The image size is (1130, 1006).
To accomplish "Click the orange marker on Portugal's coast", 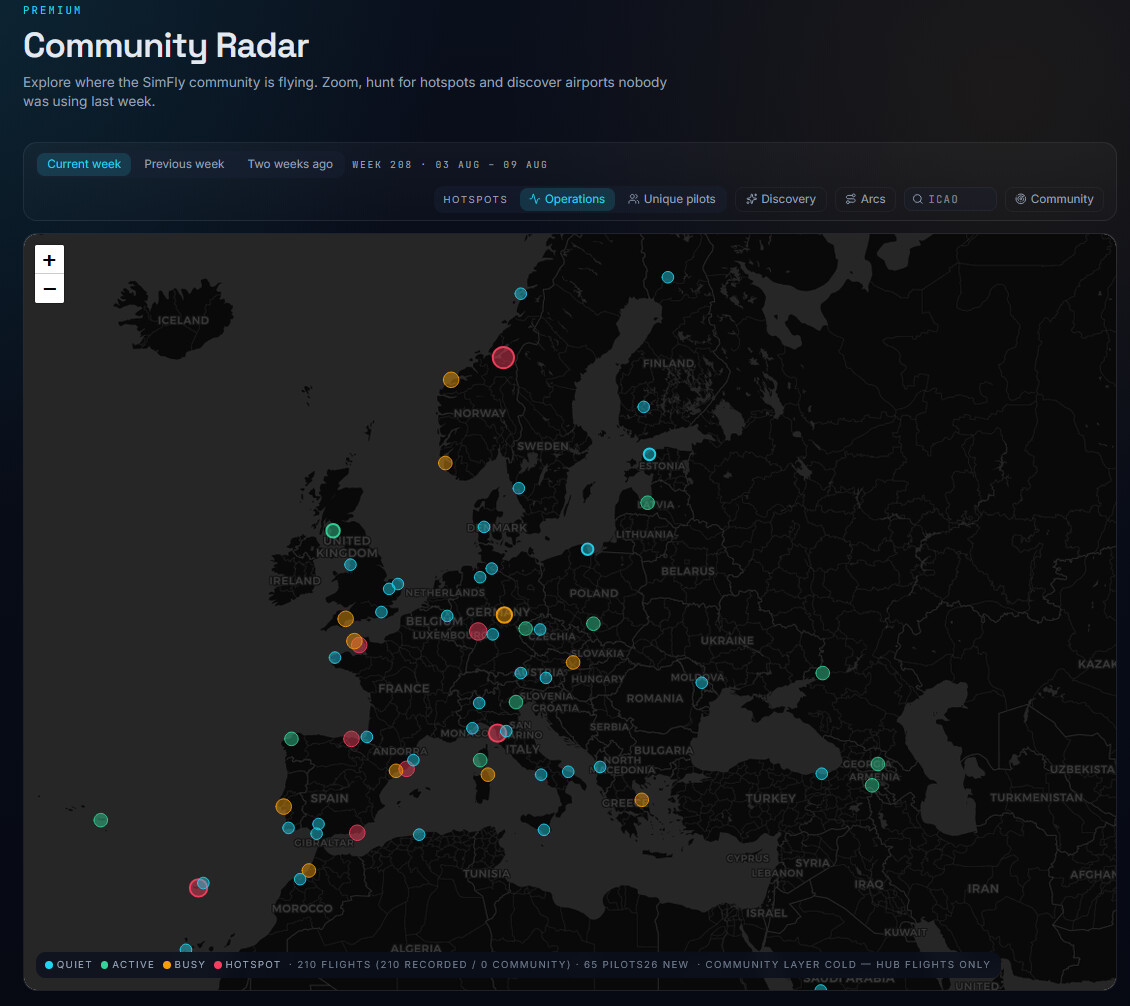I will [284, 806].
